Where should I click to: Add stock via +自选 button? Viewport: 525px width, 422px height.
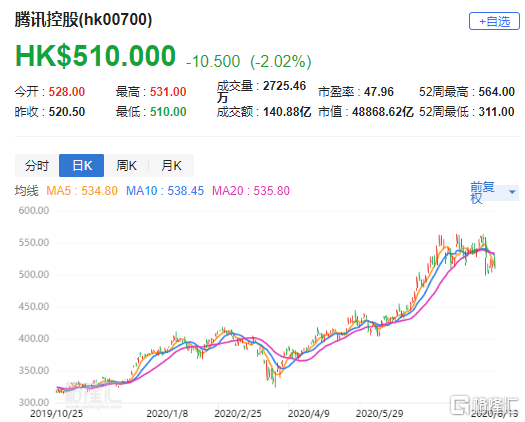tap(494, 21)
